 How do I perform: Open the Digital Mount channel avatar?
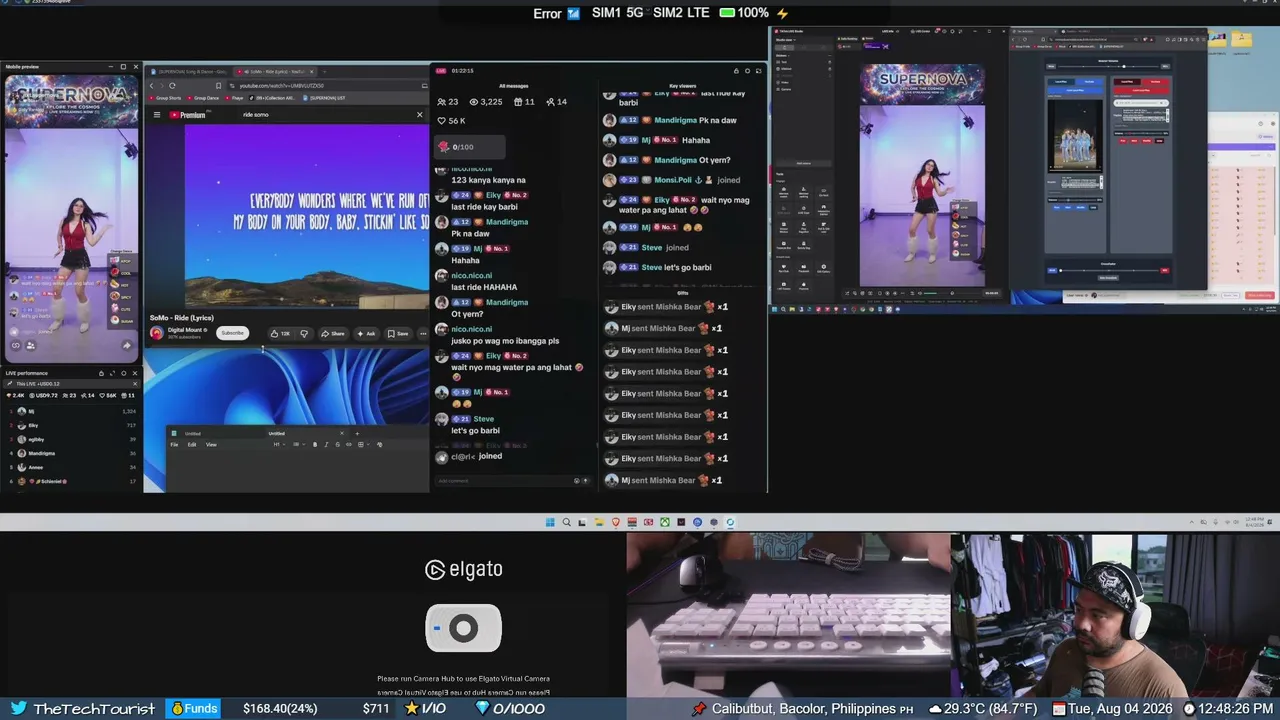(156, 333)
